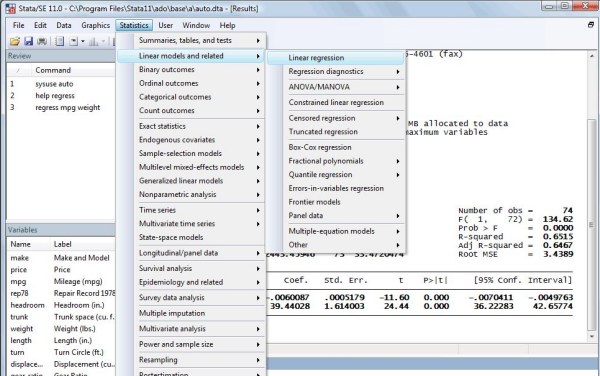
Task: Expand the Fractional polynomials submenu
Action: 335,161
